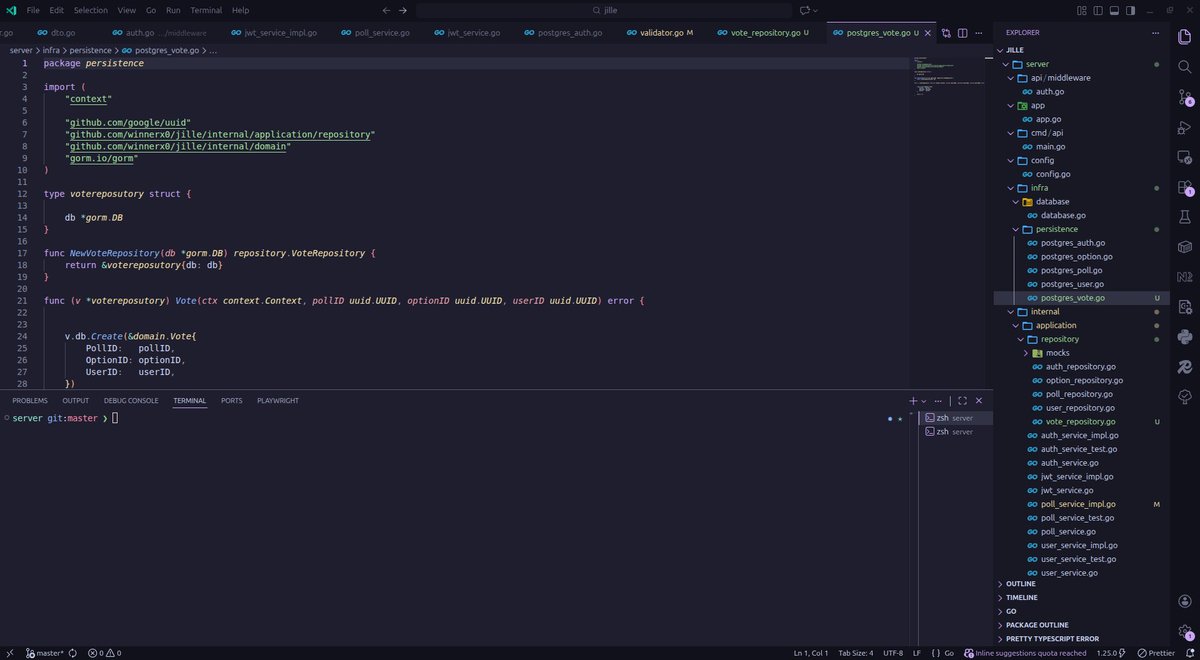This screenshot has height=660, width=1200.
Task: Open the Python extension view
Action: pyautogui.click(x=1185, y=336)
